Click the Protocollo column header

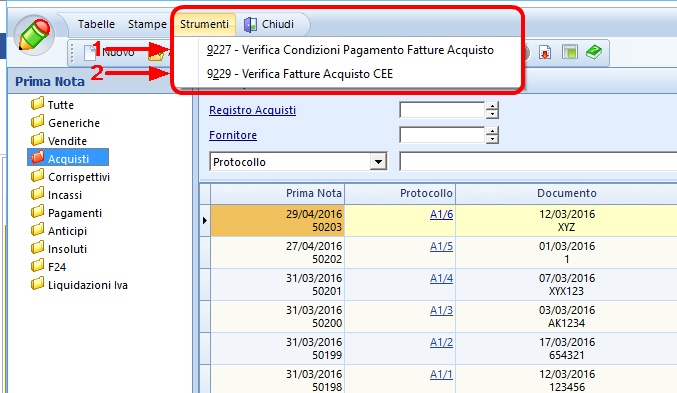tap(400, 193)
